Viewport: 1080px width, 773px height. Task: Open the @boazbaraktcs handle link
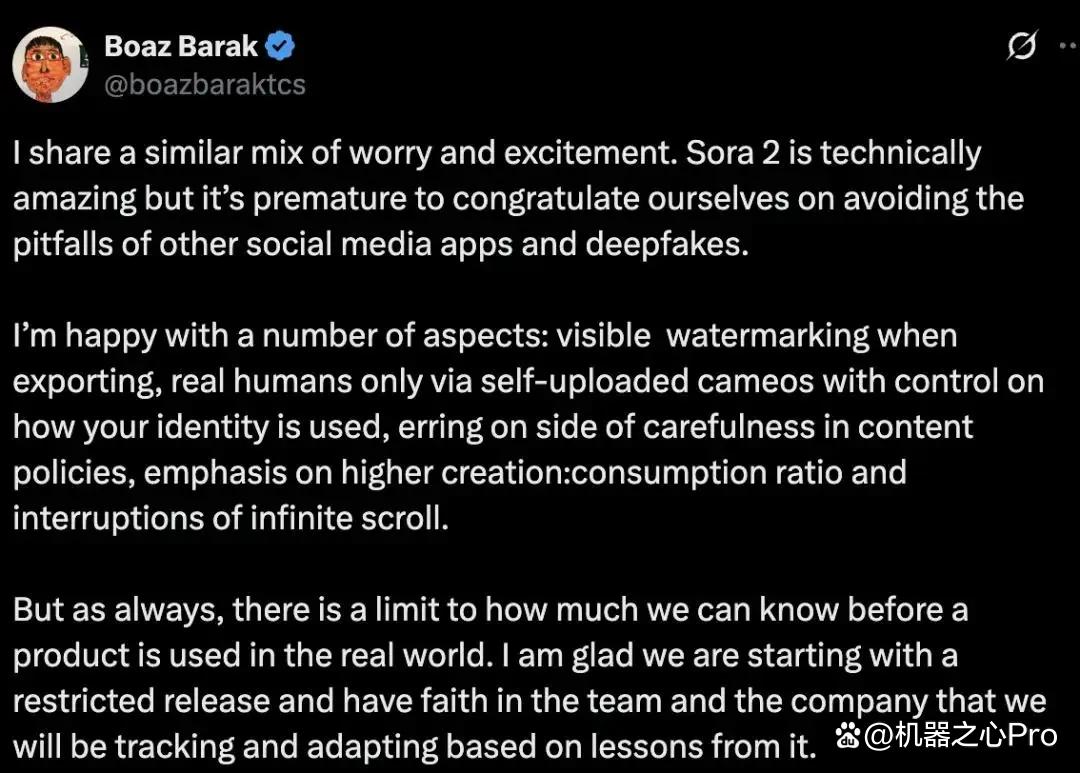pos(205,85)
